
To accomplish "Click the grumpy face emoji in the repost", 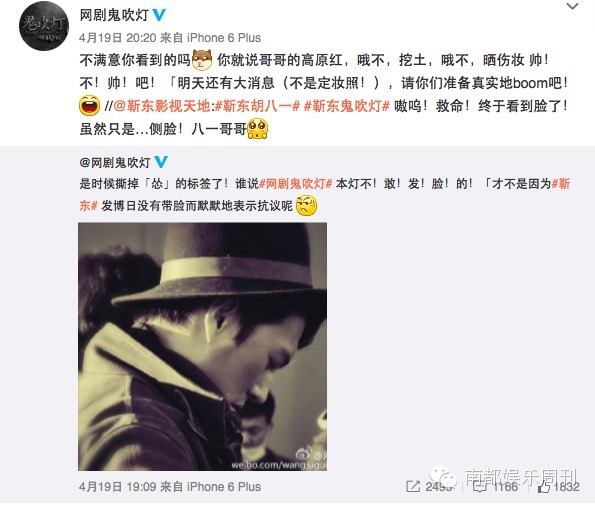I will [x=306, y=206].
